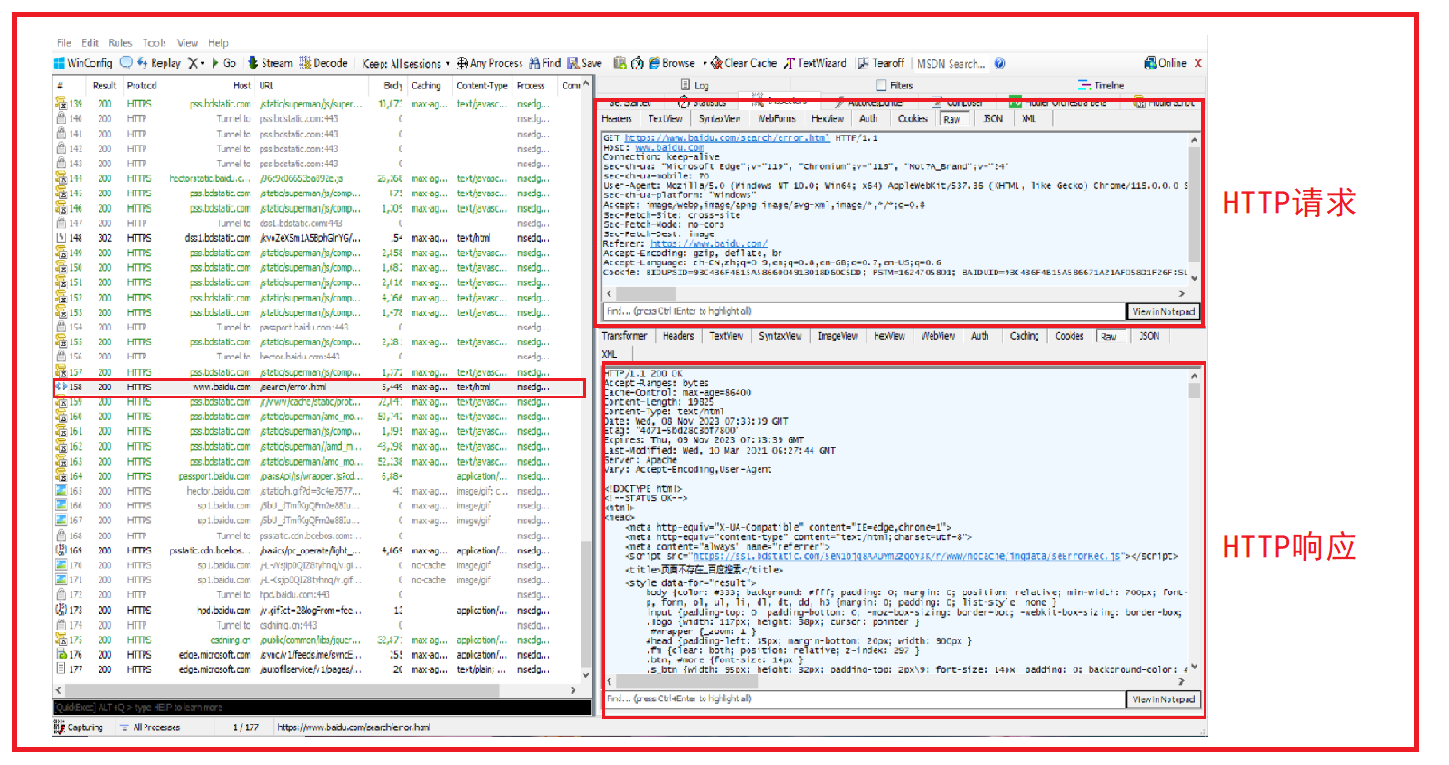Switch to the Log tab

point(694,85)
